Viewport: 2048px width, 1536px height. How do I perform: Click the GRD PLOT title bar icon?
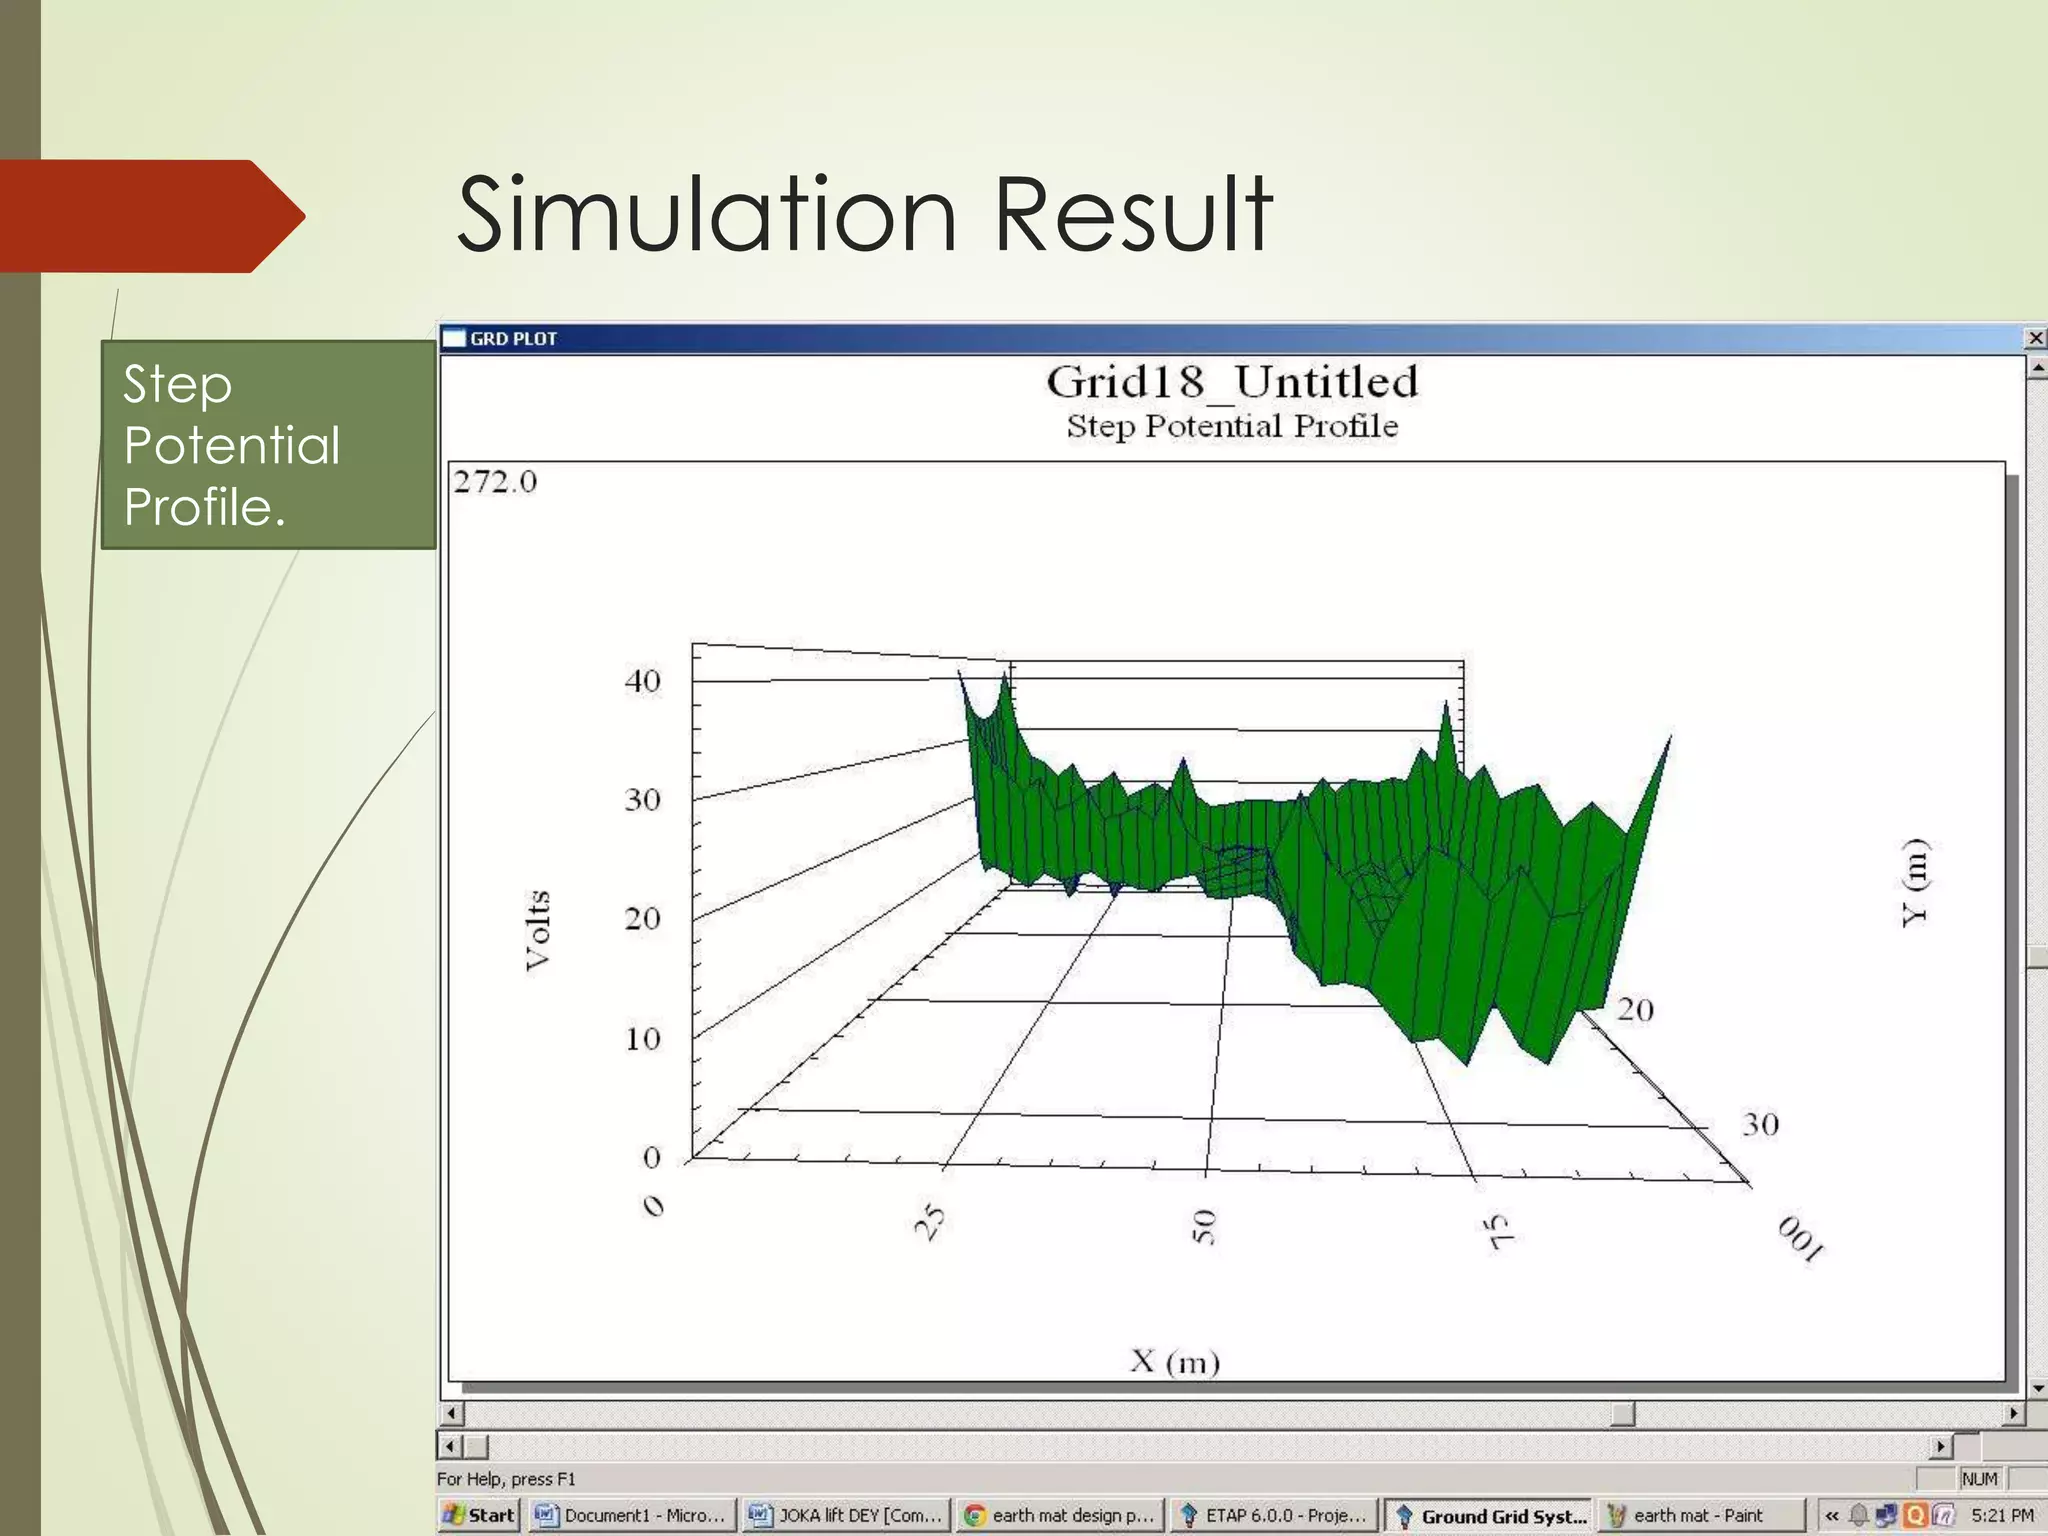tap(455, 338)
